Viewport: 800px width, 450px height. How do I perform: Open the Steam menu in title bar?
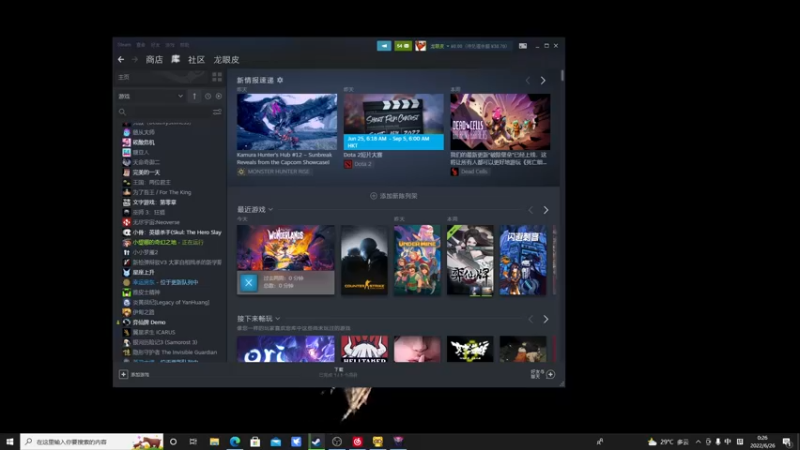[124, 45]
